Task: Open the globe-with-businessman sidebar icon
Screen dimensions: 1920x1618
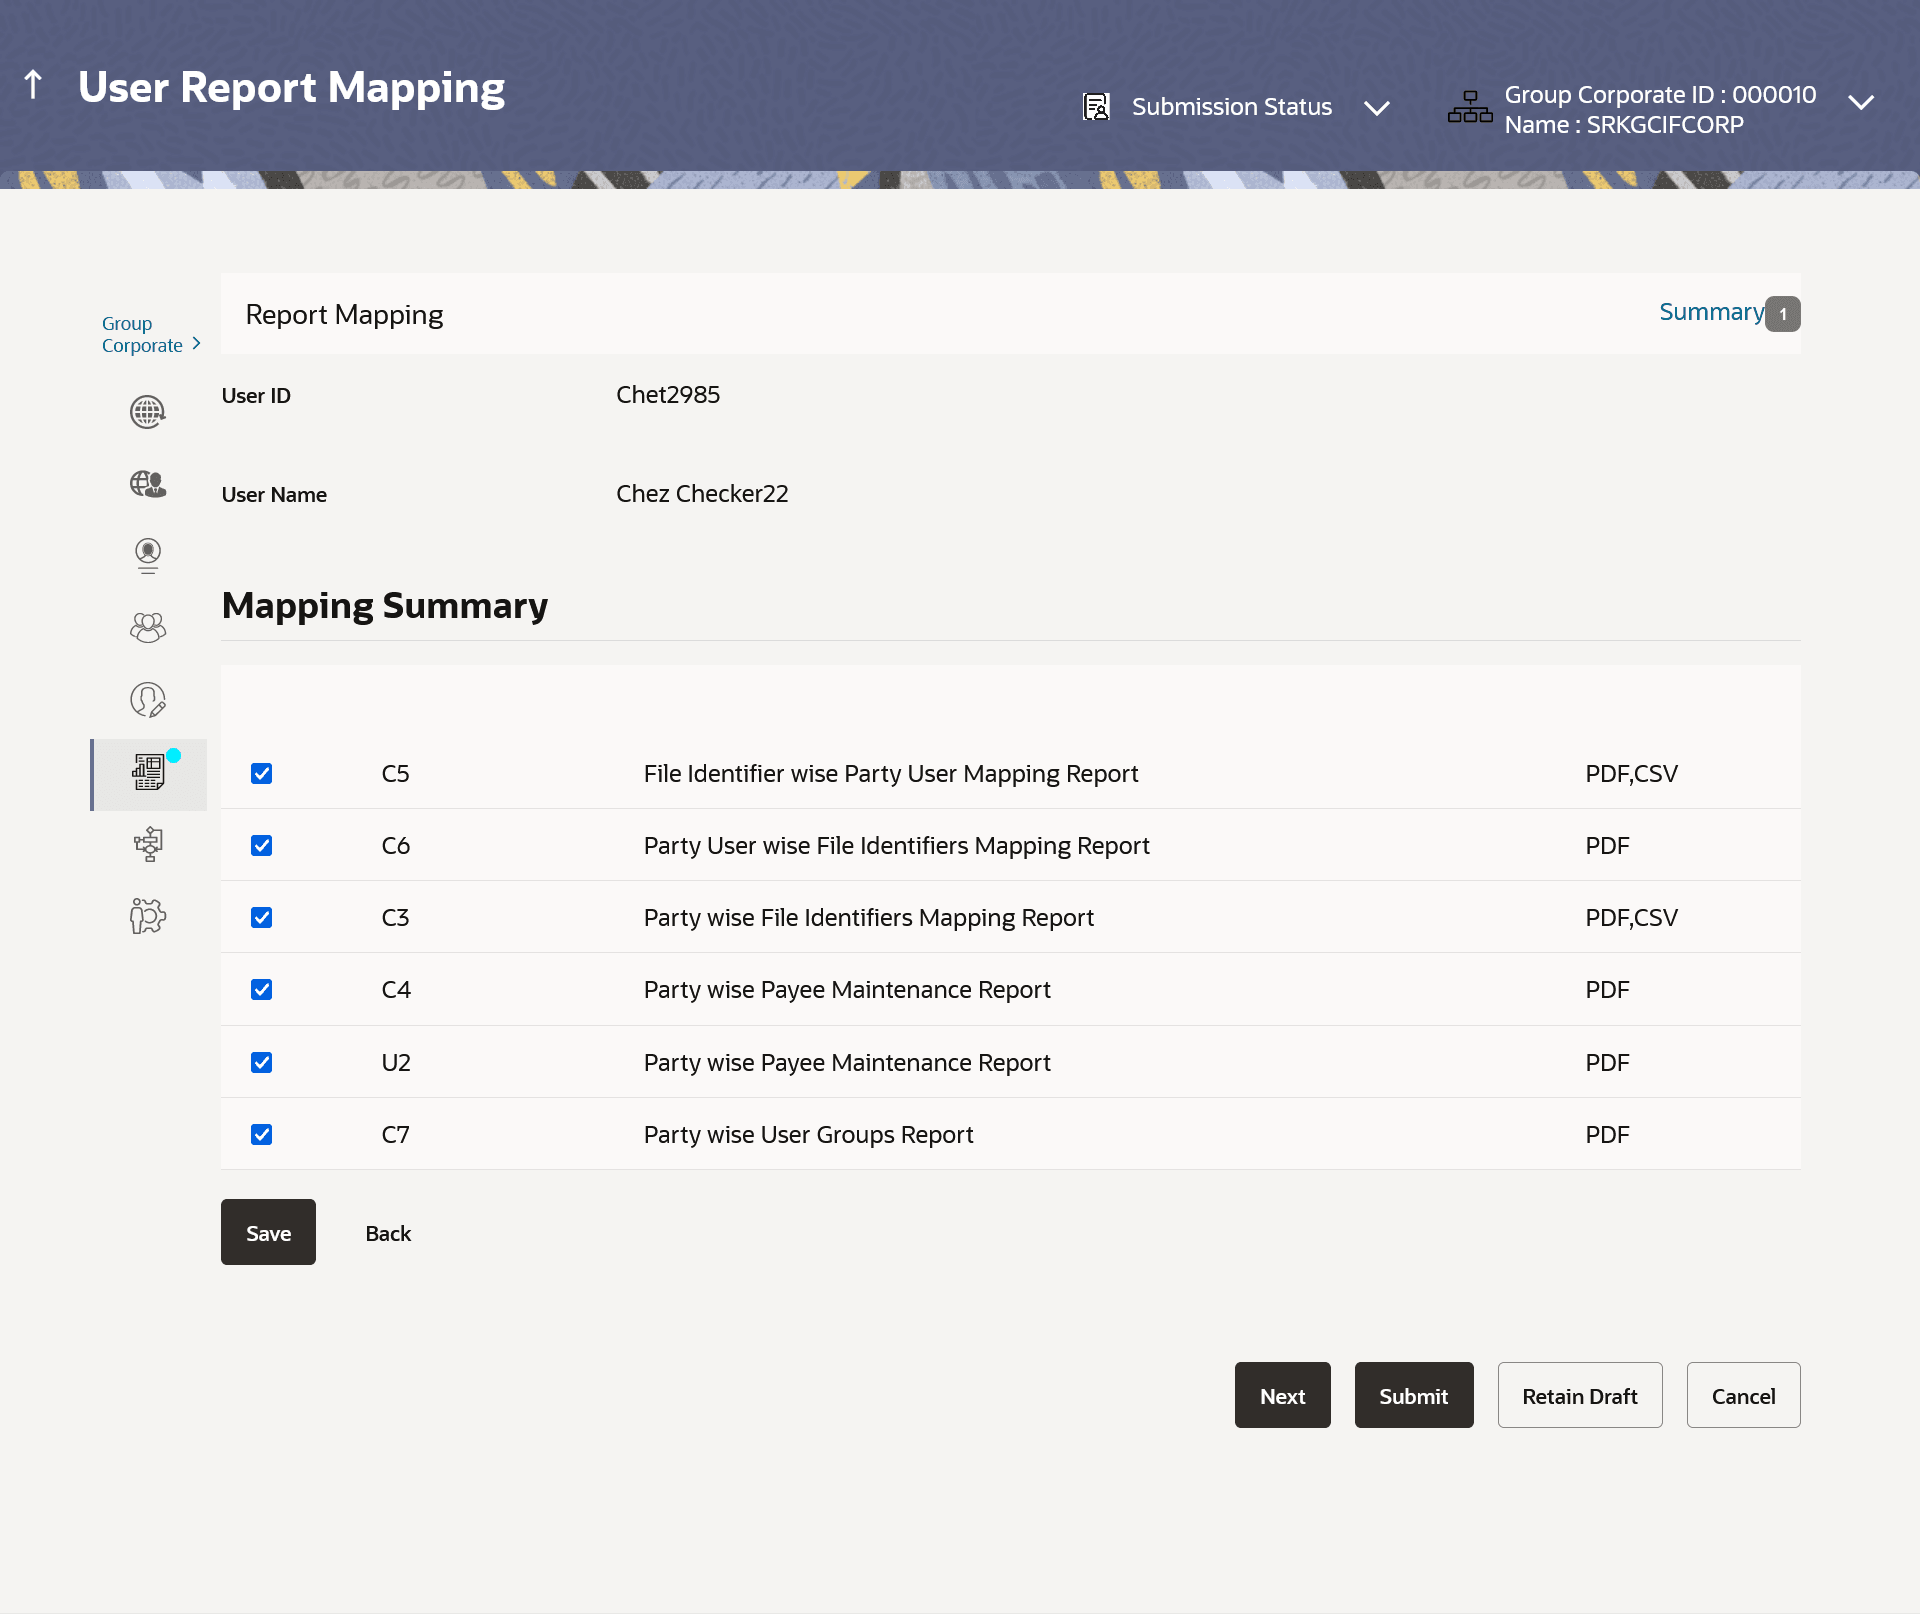Action: tap(148, 484)
